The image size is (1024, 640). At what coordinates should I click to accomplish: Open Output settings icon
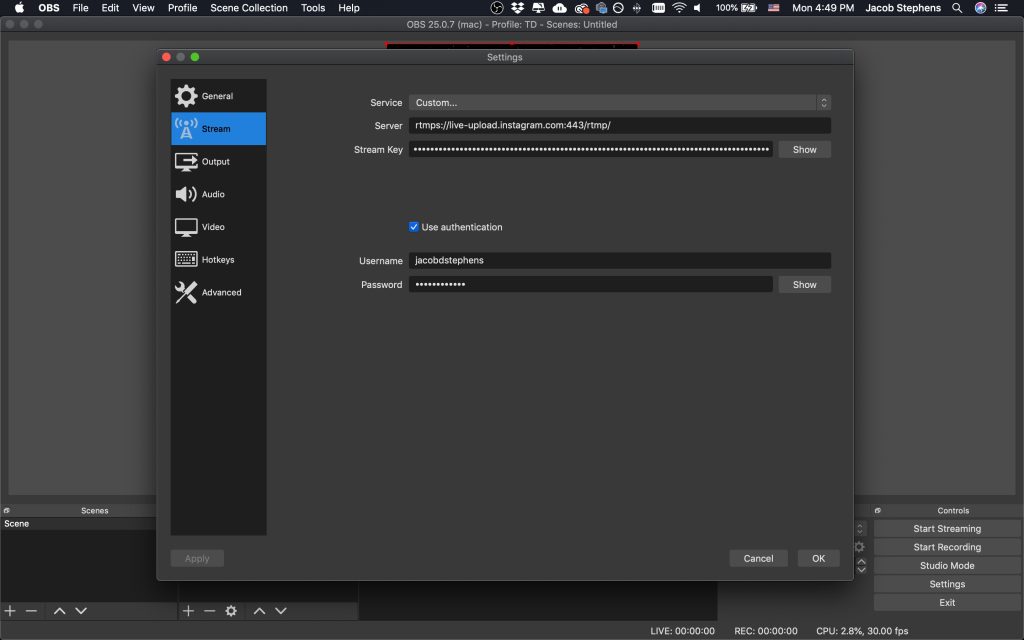pos(186,162)
